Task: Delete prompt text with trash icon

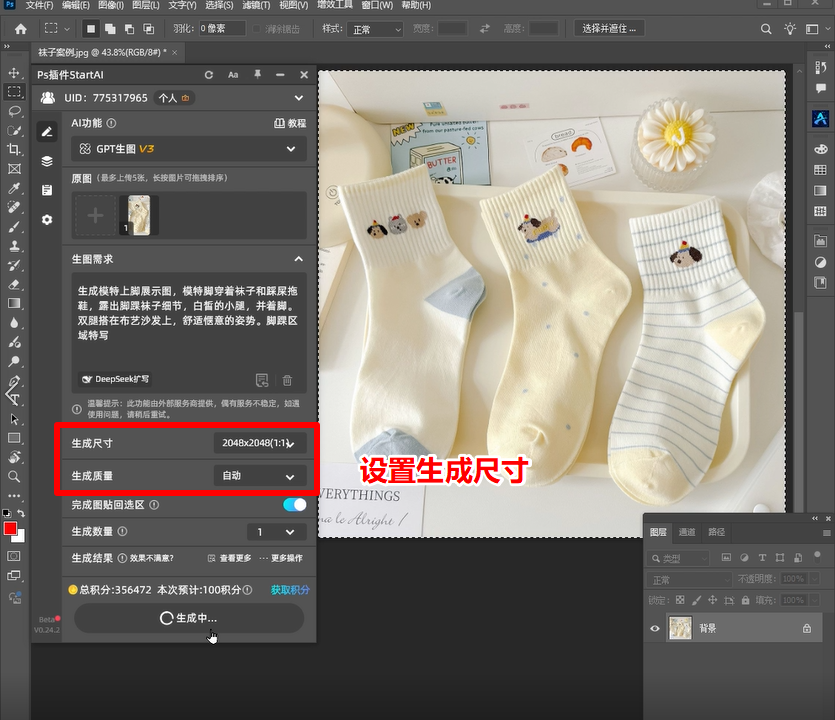Action: (x=287, y=380)
